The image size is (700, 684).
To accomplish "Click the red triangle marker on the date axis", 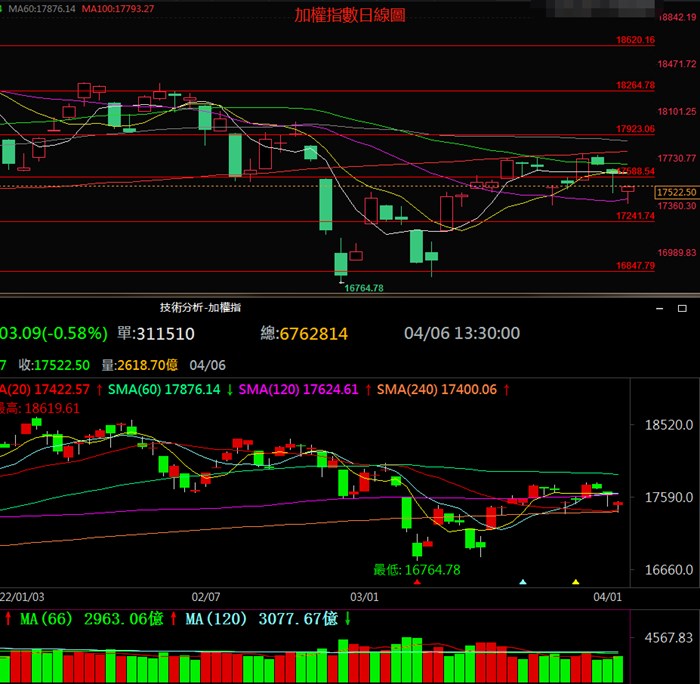I will click(x=417, y=581).
